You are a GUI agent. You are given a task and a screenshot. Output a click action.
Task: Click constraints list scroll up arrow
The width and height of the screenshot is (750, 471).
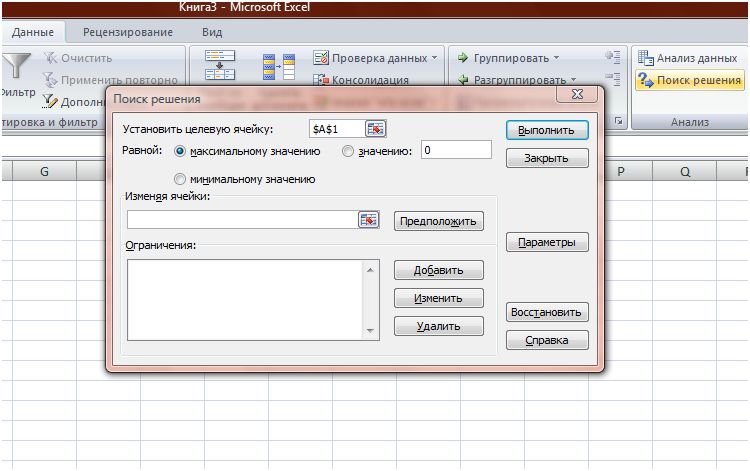pos(370,270)
